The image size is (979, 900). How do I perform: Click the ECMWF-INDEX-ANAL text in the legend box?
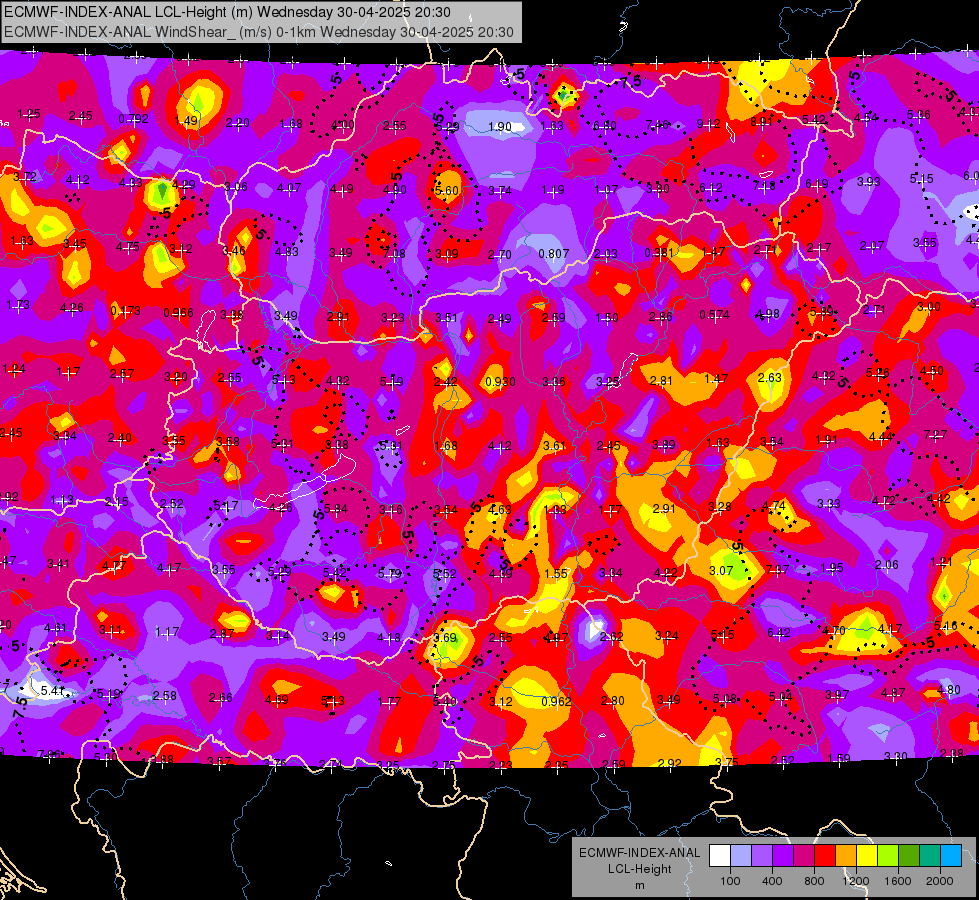point(639,853)
